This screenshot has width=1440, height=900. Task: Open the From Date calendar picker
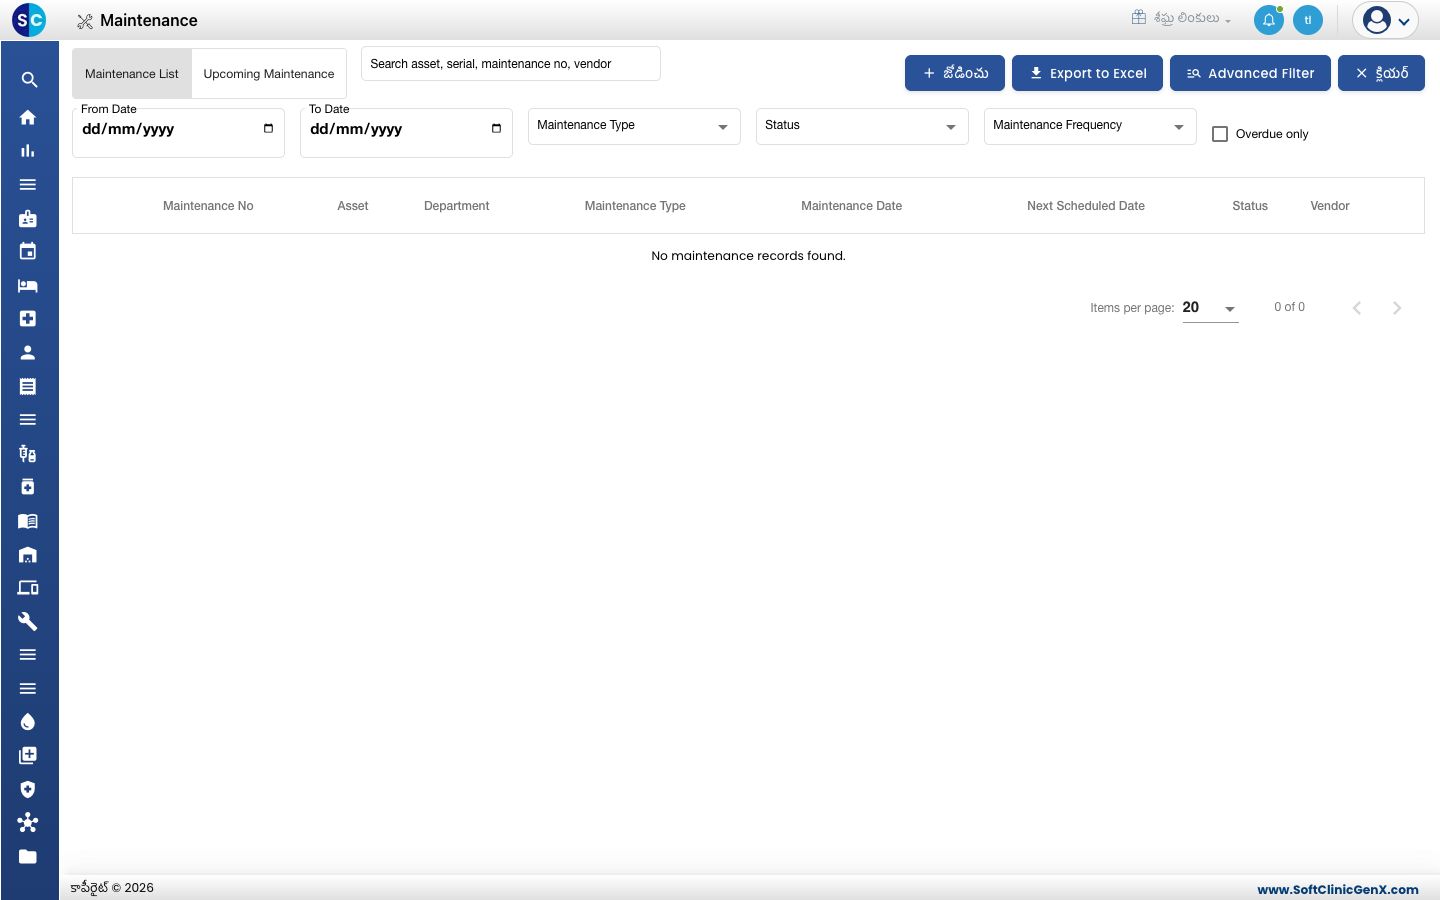click(x=268, y=129)
